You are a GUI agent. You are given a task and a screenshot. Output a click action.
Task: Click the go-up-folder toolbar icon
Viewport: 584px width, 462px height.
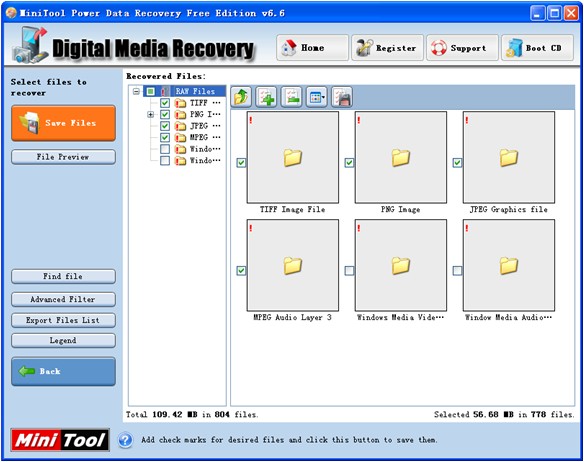(x=241, y=97)
